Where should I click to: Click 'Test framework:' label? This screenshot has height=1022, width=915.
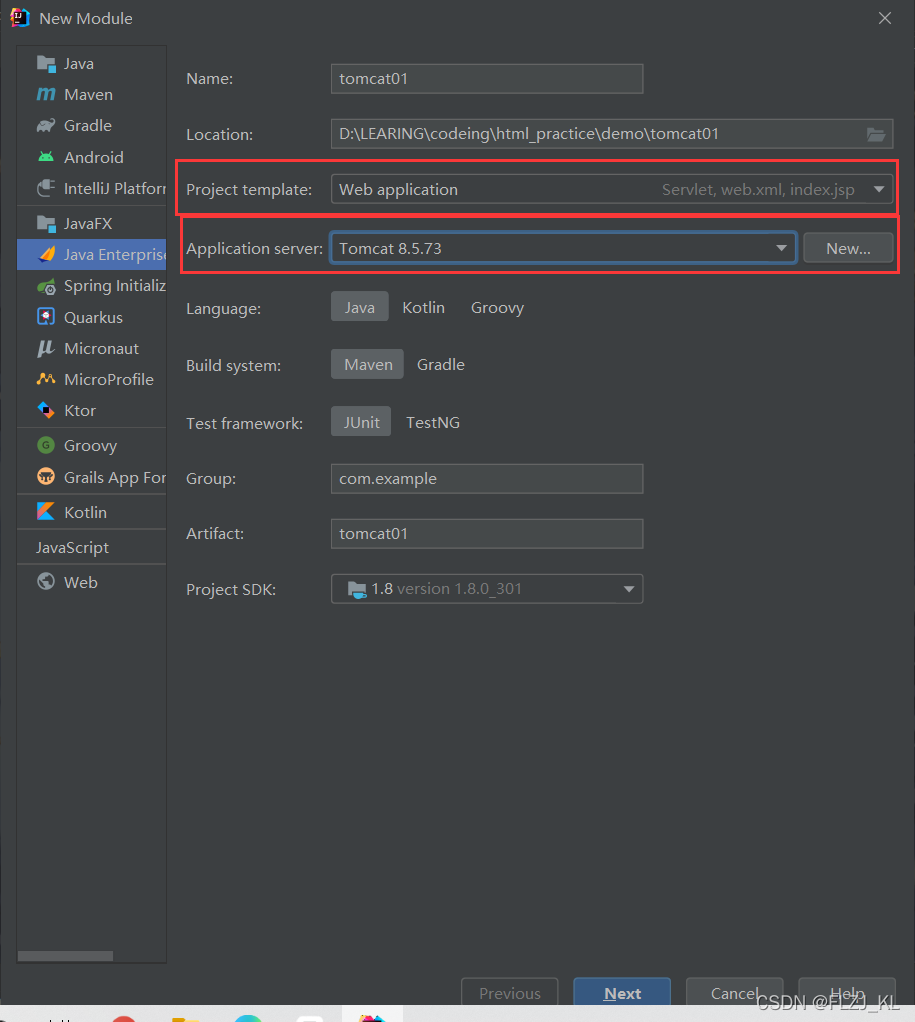[244, 423]
